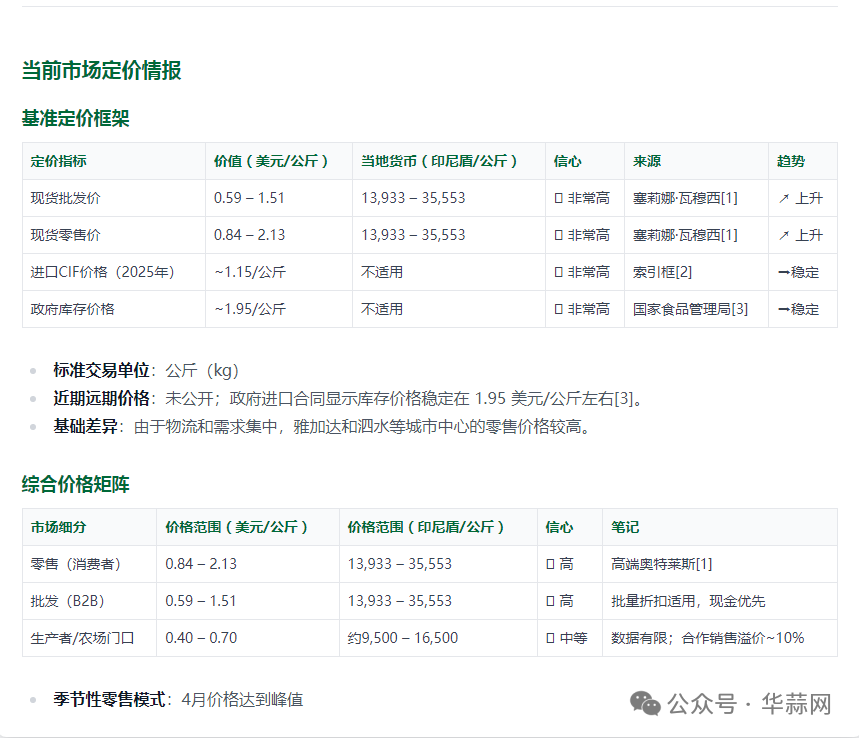Click the 季节性零售模式 bullet label
This screenshot has height=738, width=859.
[110, 700]
